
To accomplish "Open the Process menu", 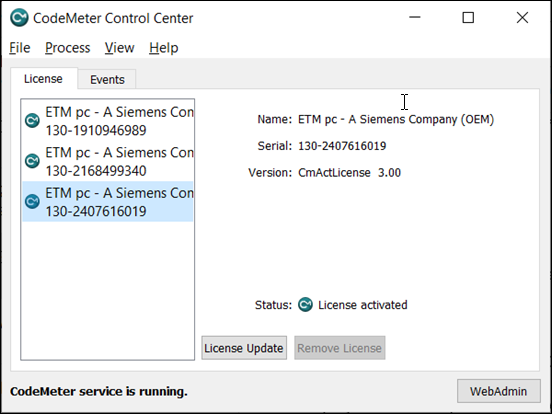I will [x=68, y=48].
